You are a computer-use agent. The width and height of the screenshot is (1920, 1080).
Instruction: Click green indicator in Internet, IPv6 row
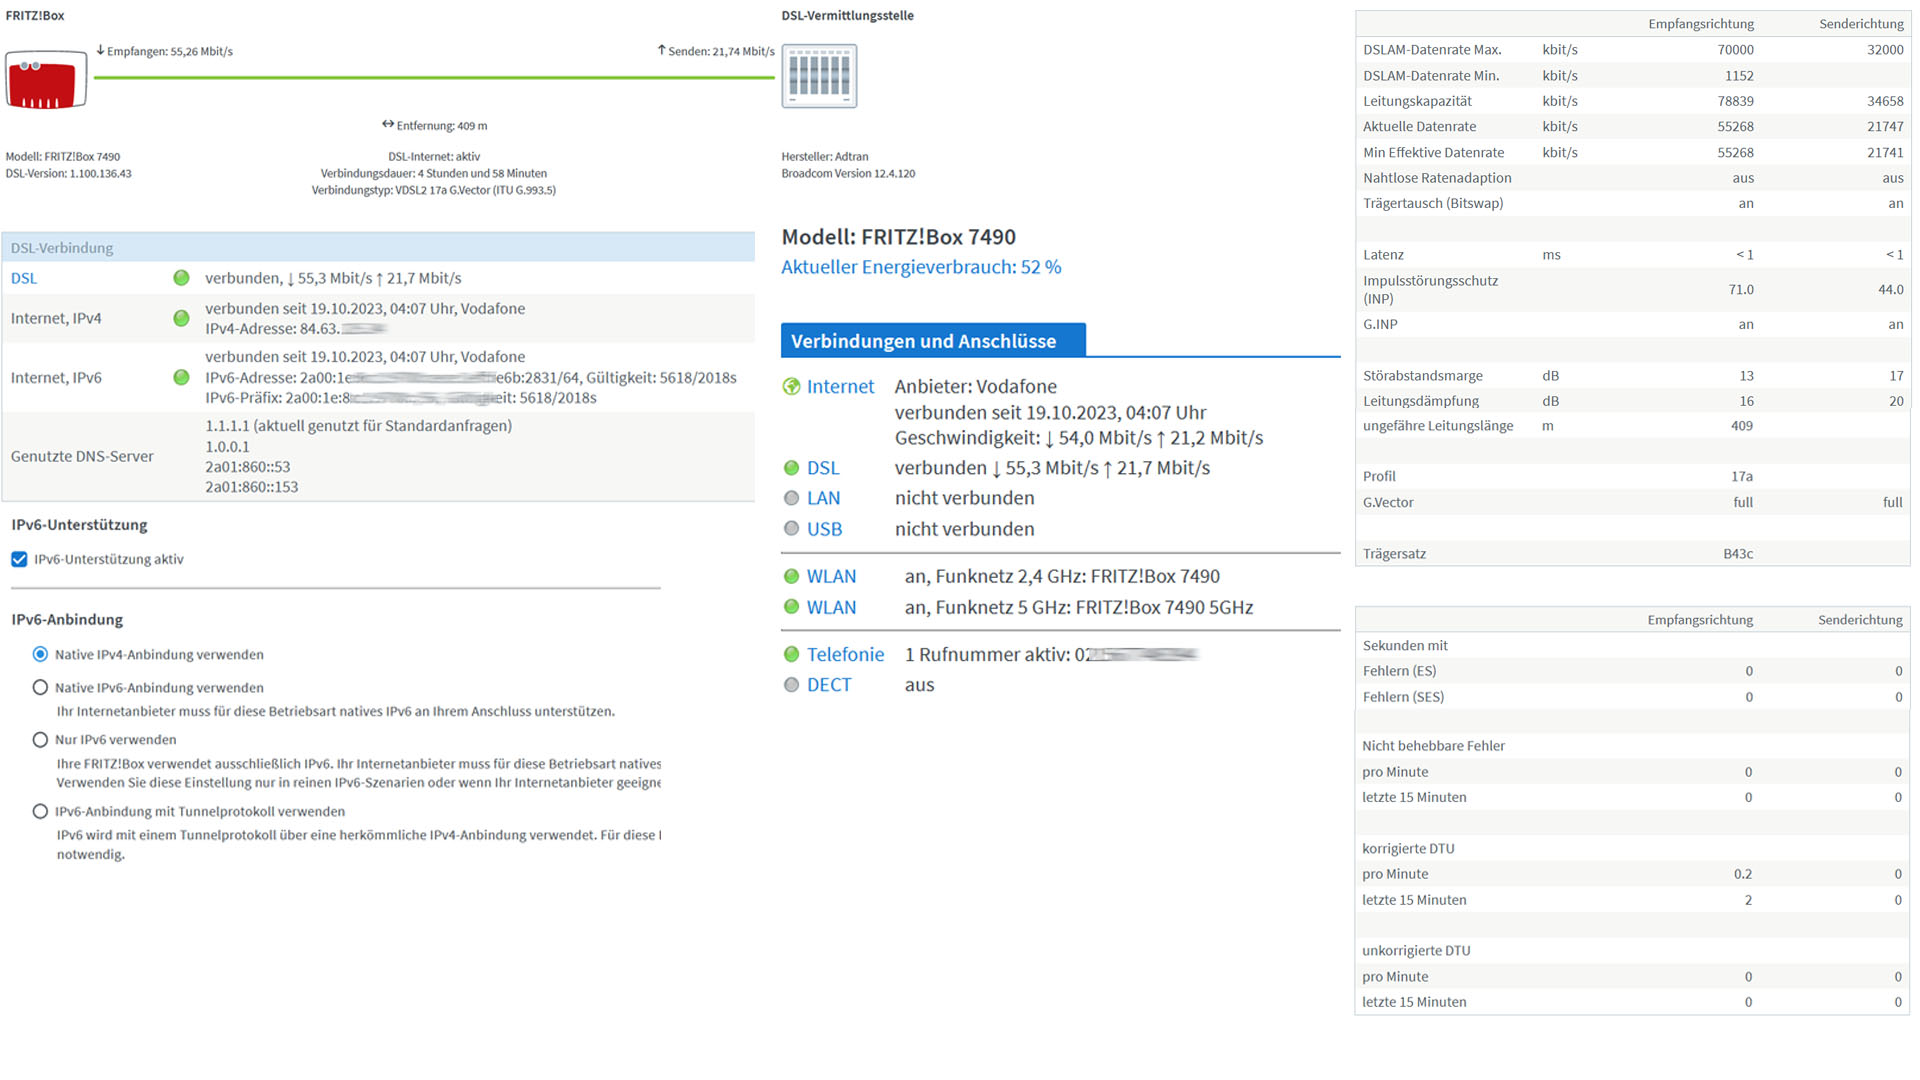tap(181, 377)
